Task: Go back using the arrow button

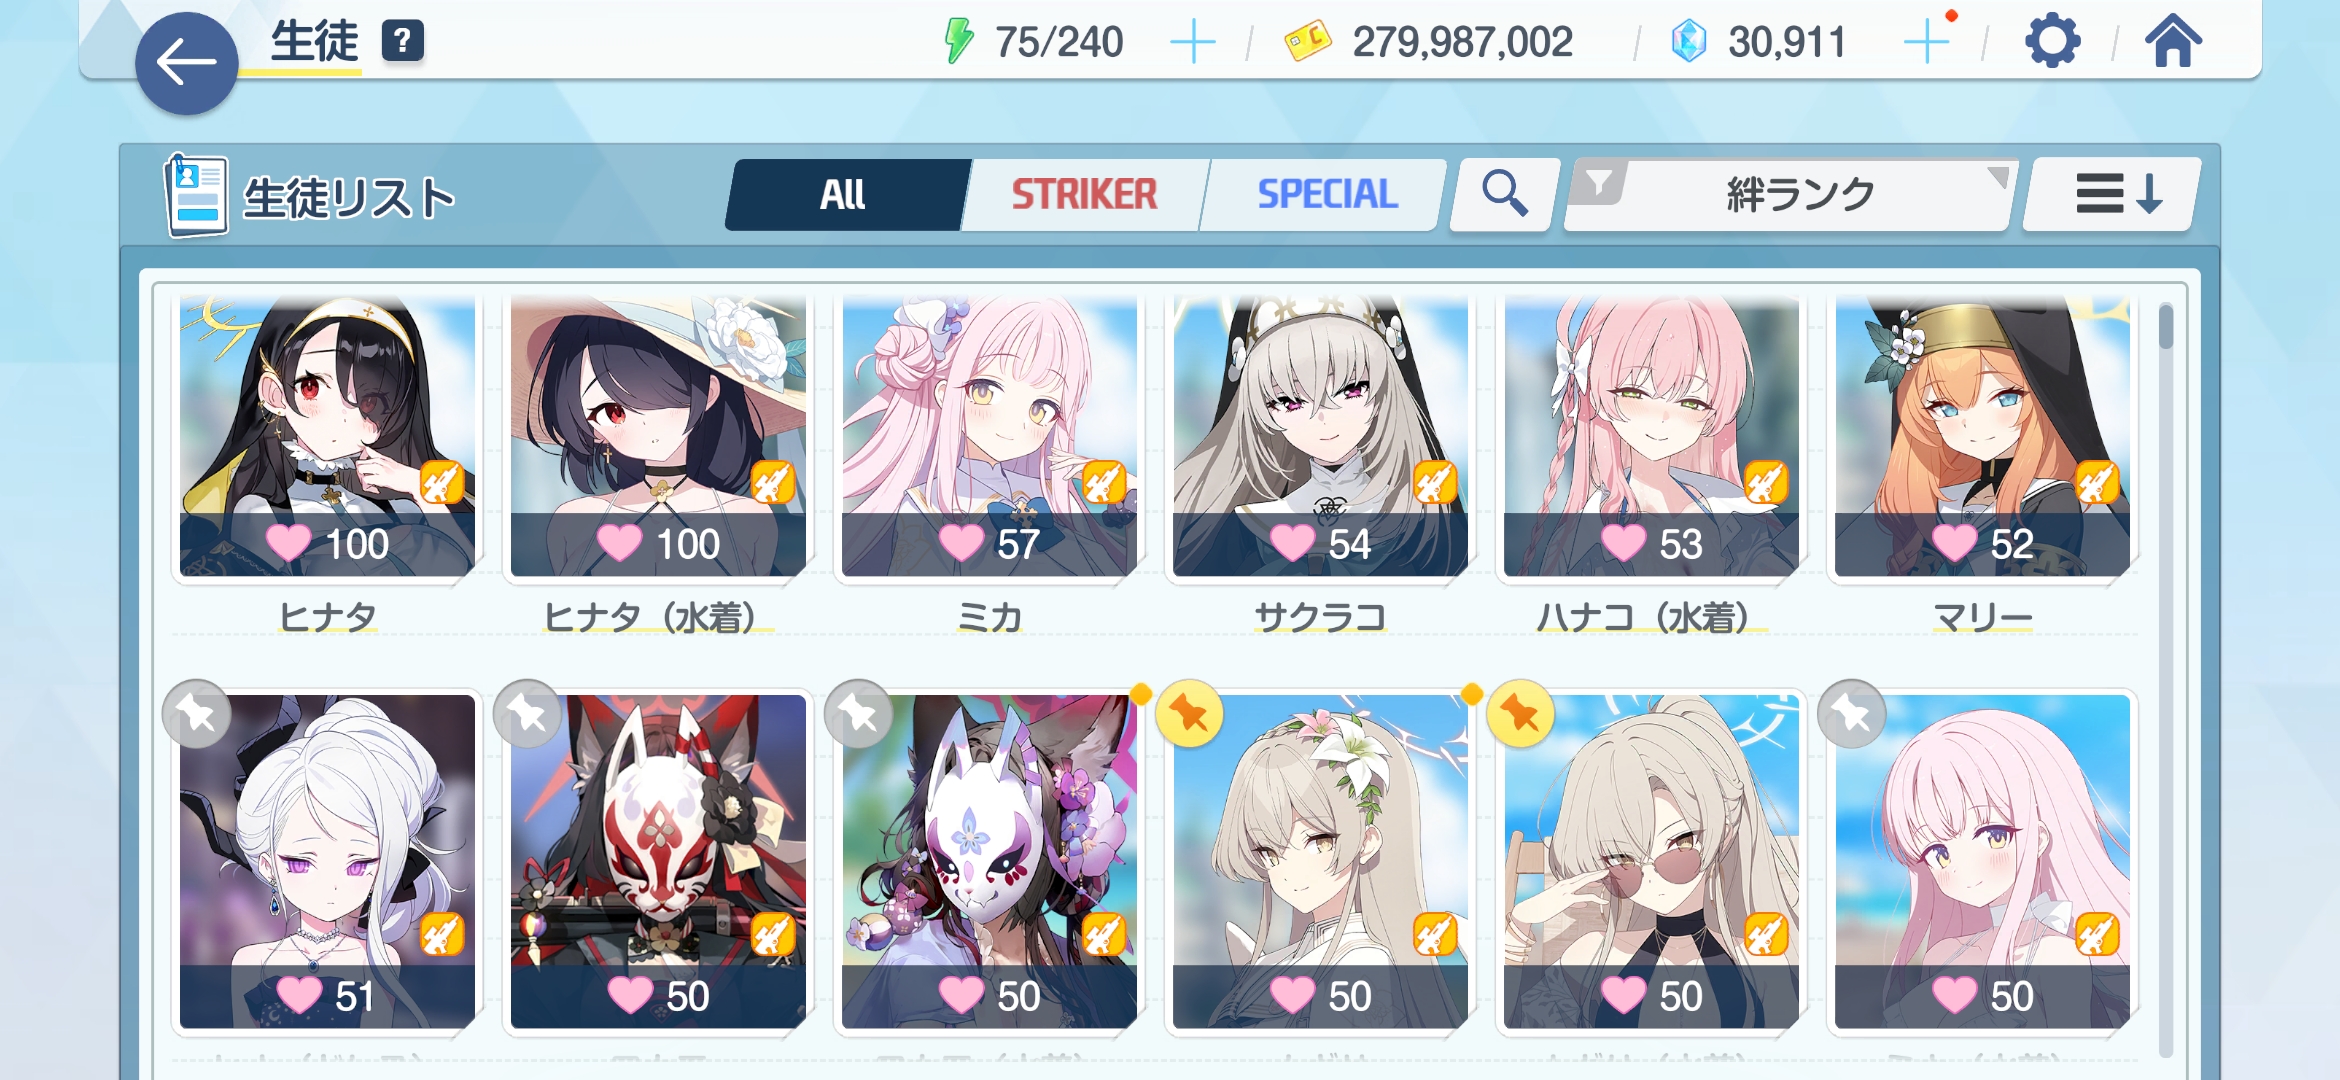Action: [186, 63]
